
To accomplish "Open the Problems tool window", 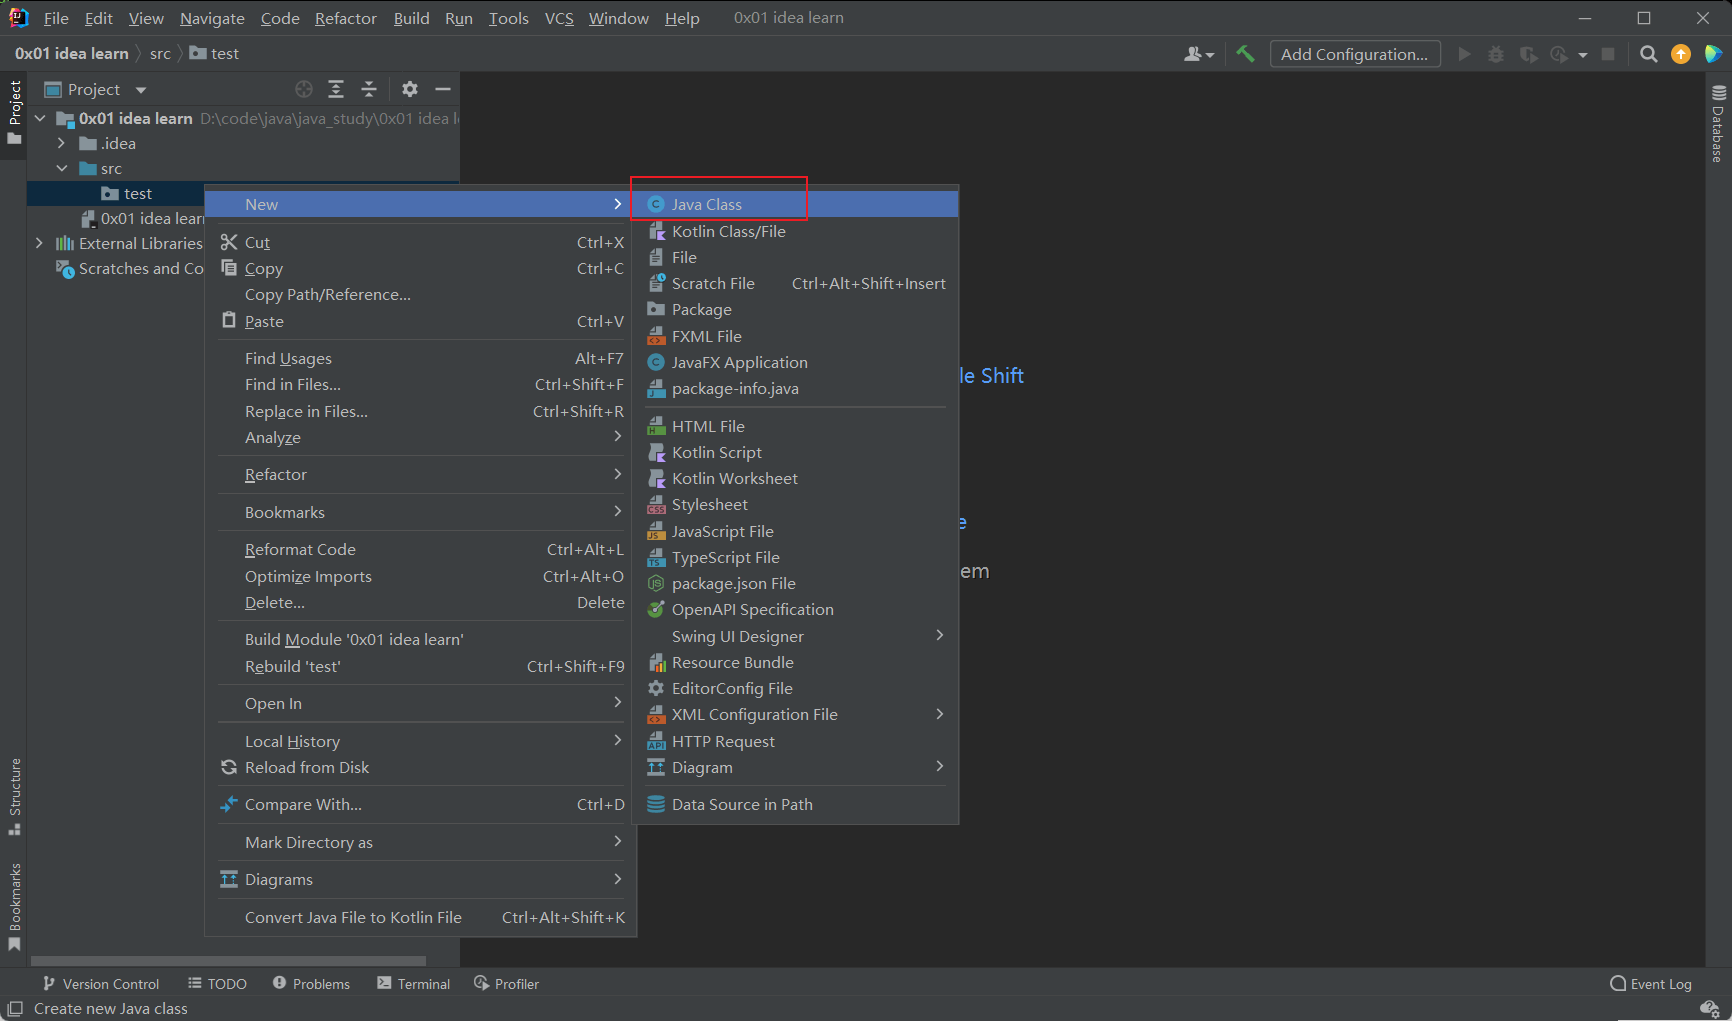I will (311, 984).
